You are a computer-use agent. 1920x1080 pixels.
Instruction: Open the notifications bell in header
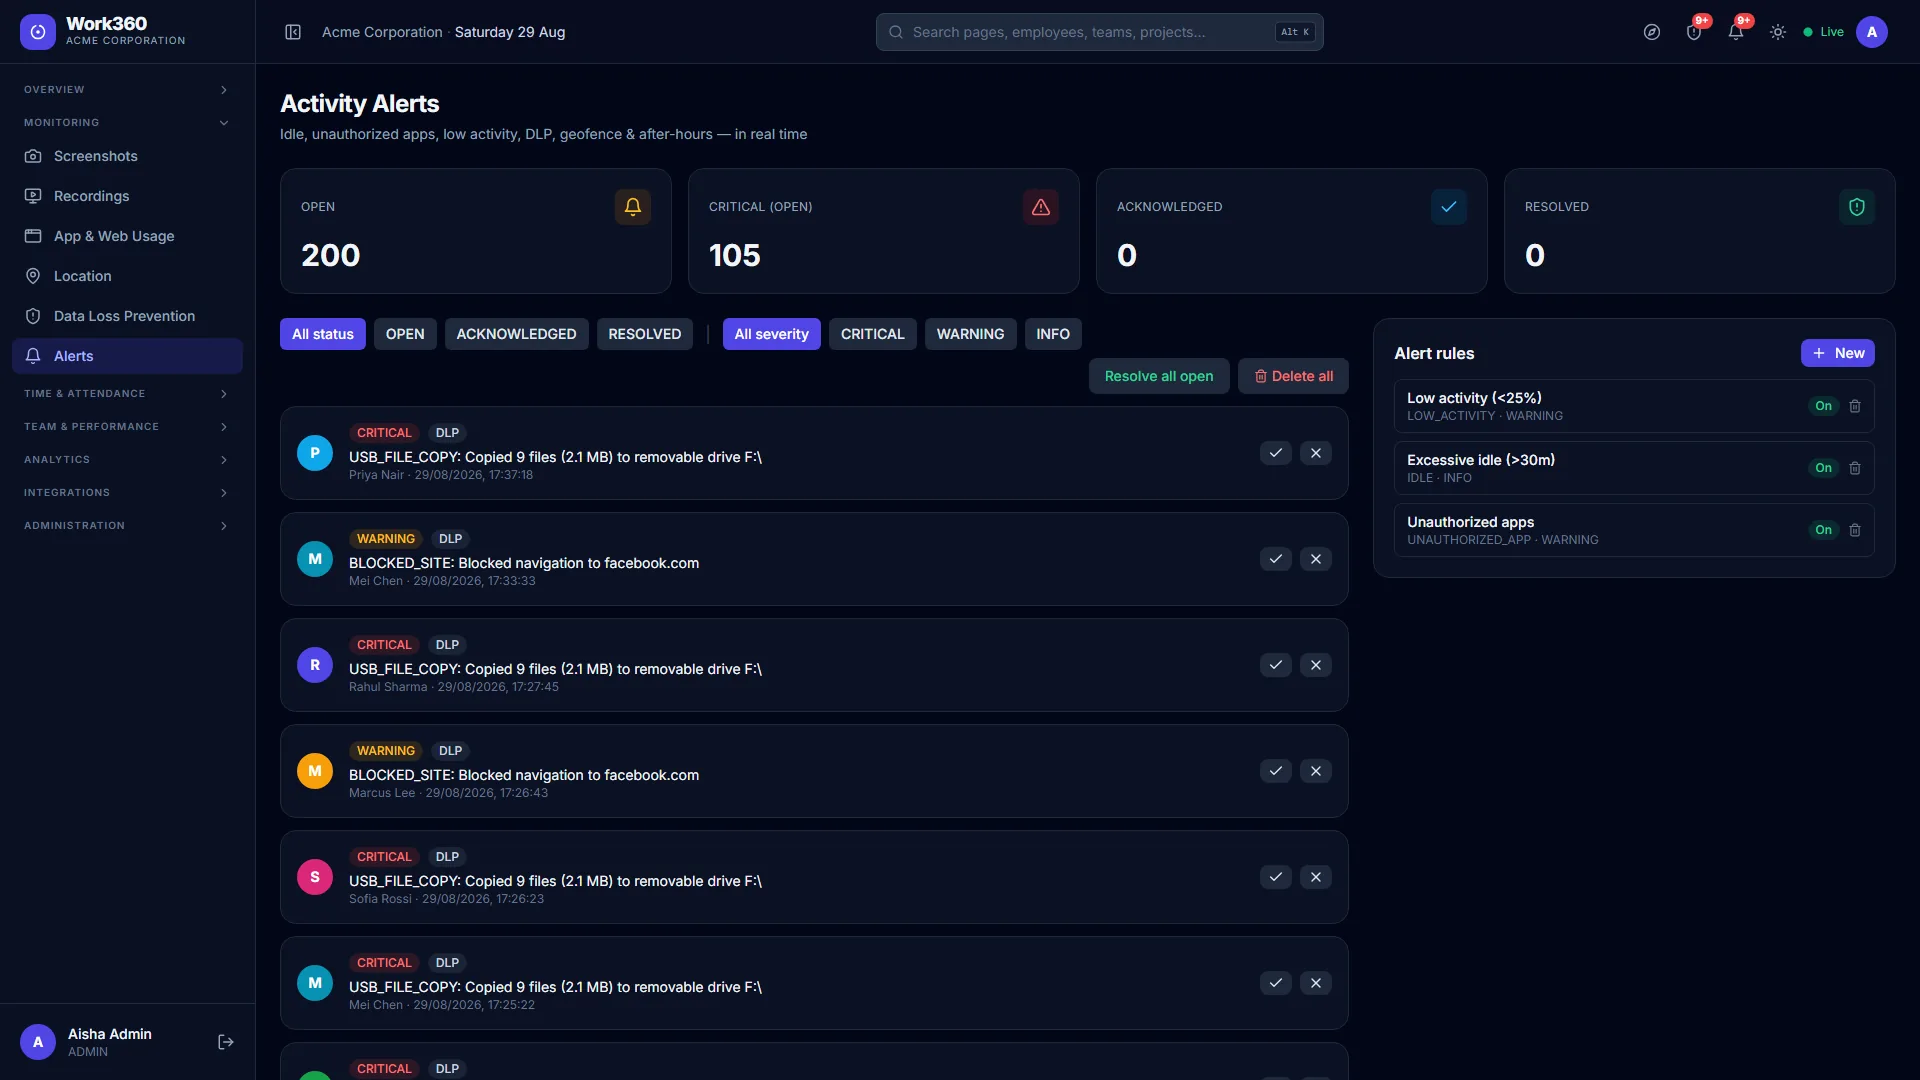pyautogui.click(x=1736, y=32)
